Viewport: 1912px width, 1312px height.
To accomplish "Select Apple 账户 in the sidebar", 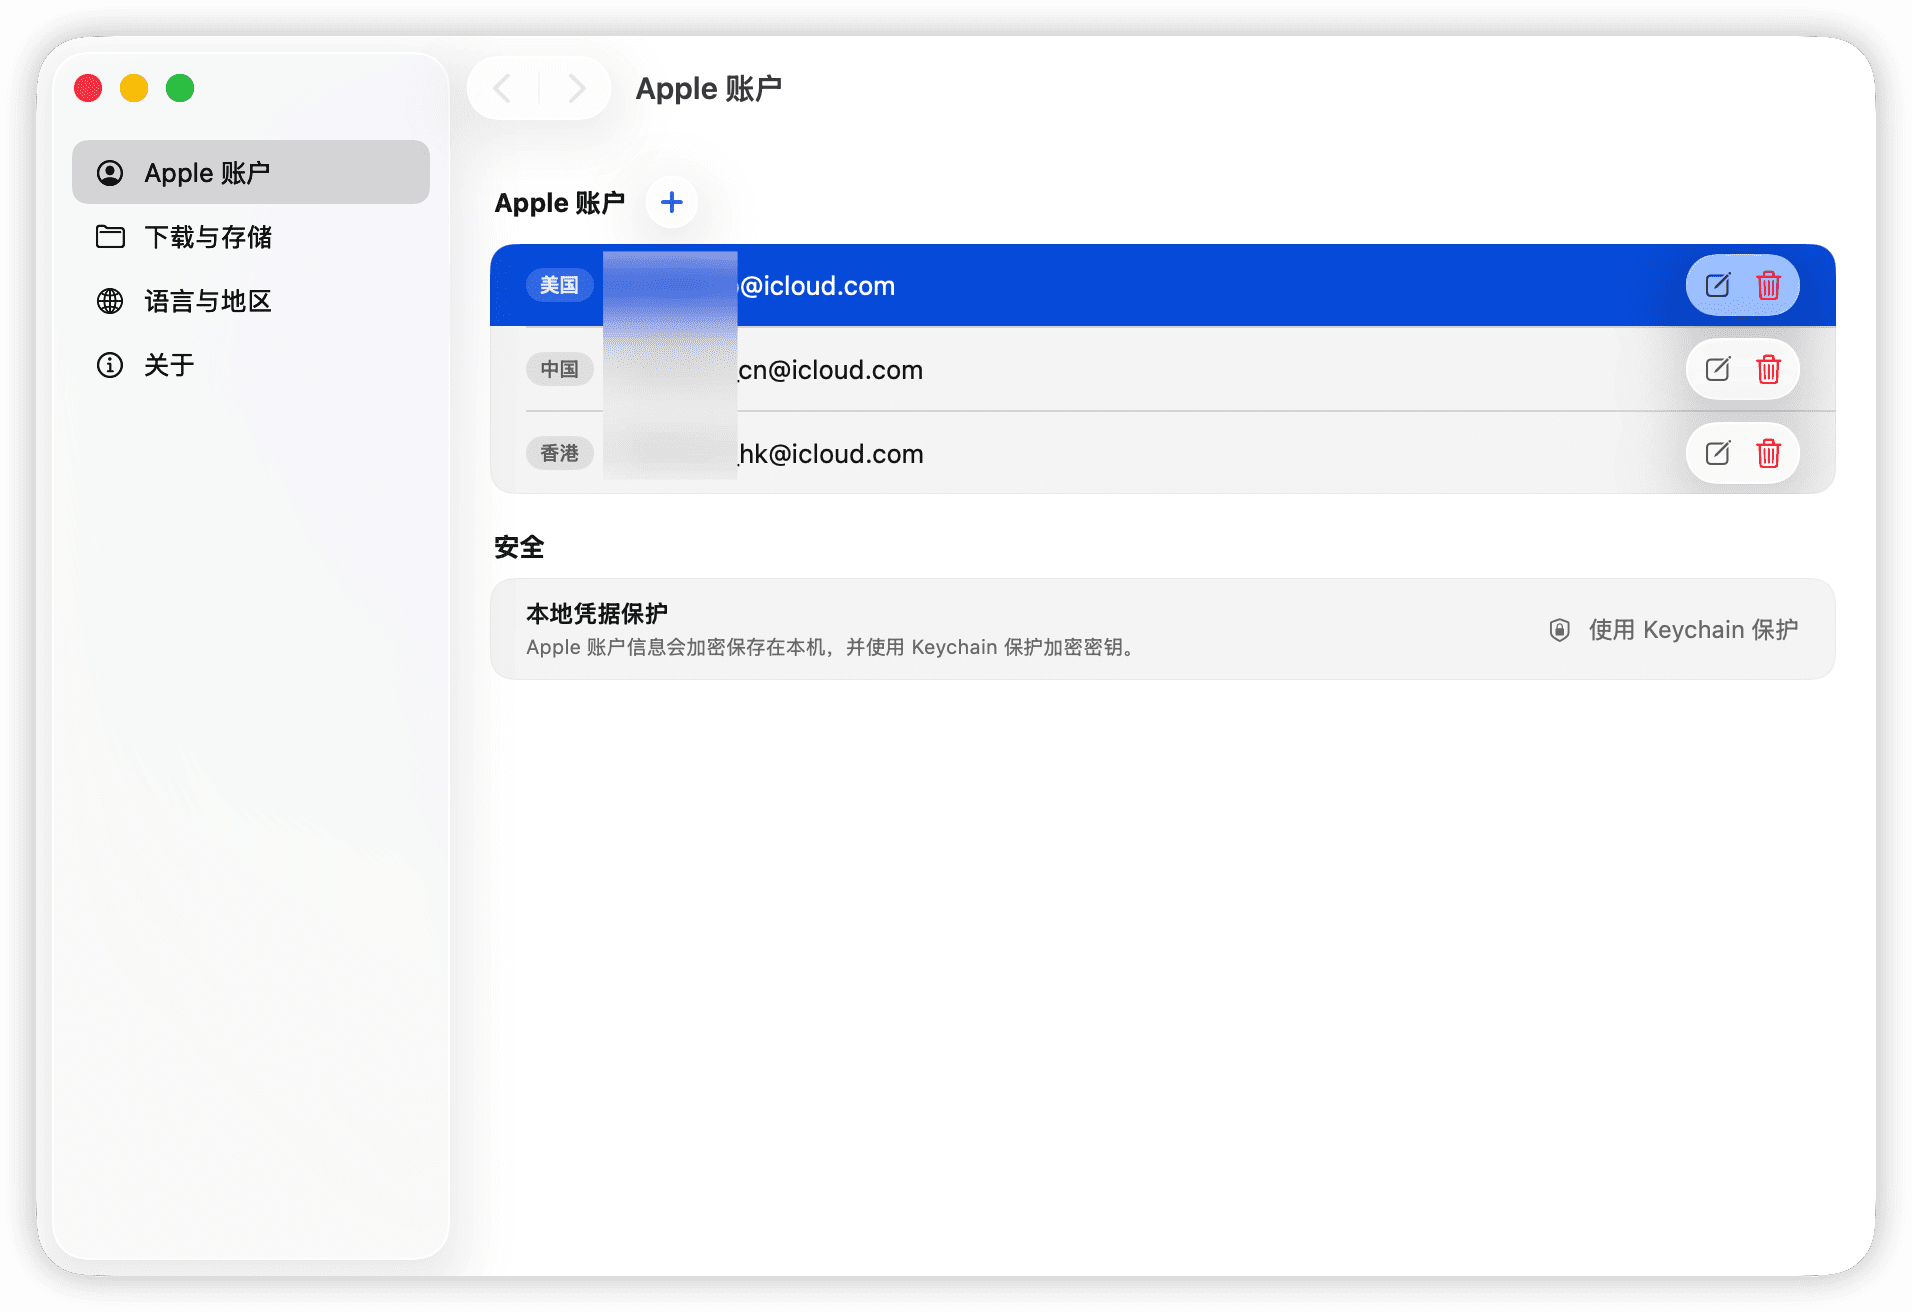I will click(251, 172).
